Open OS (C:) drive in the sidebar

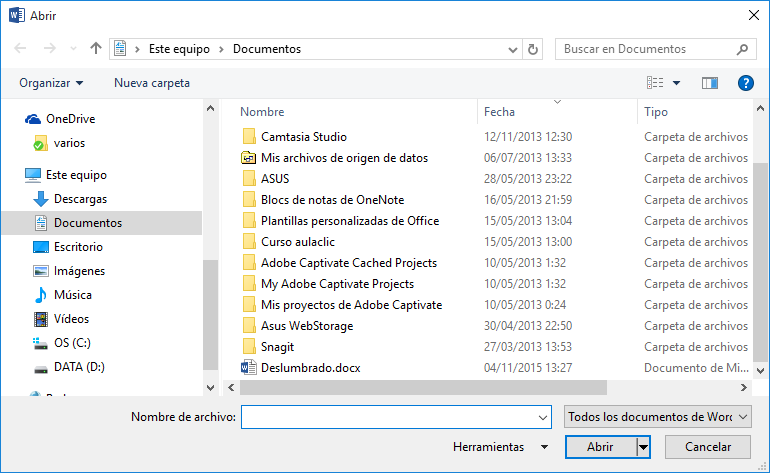(62, 343)
